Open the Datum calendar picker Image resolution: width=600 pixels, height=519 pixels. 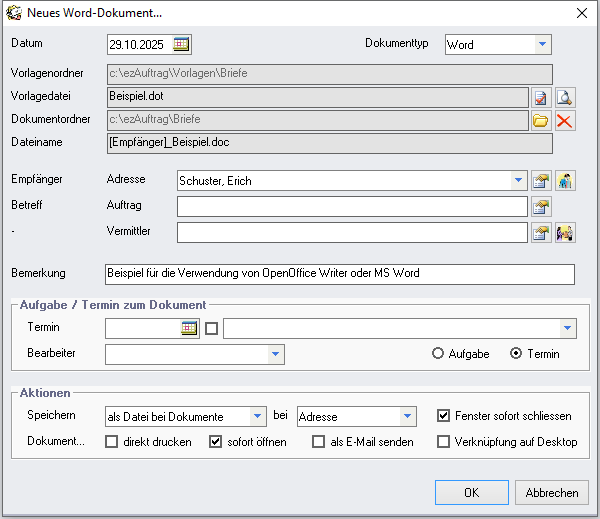coord(181,44)
